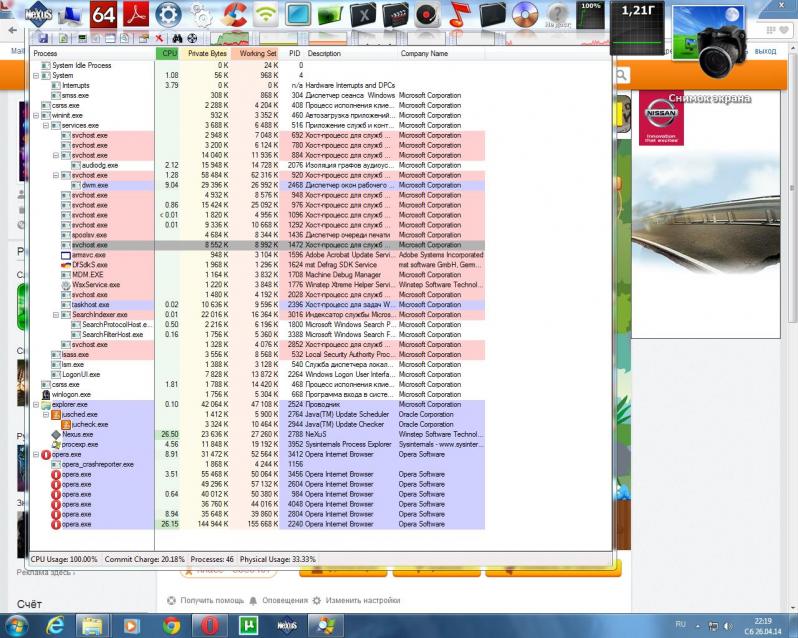This screenshot has height=638, width=798.
Task: Click the Refresh icon in Process Explorer toolbar
Action: coord(64,39)
